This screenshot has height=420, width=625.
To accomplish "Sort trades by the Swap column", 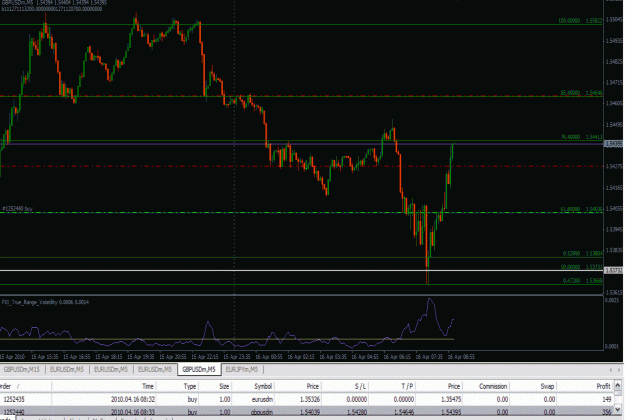I will coord(547,386).
